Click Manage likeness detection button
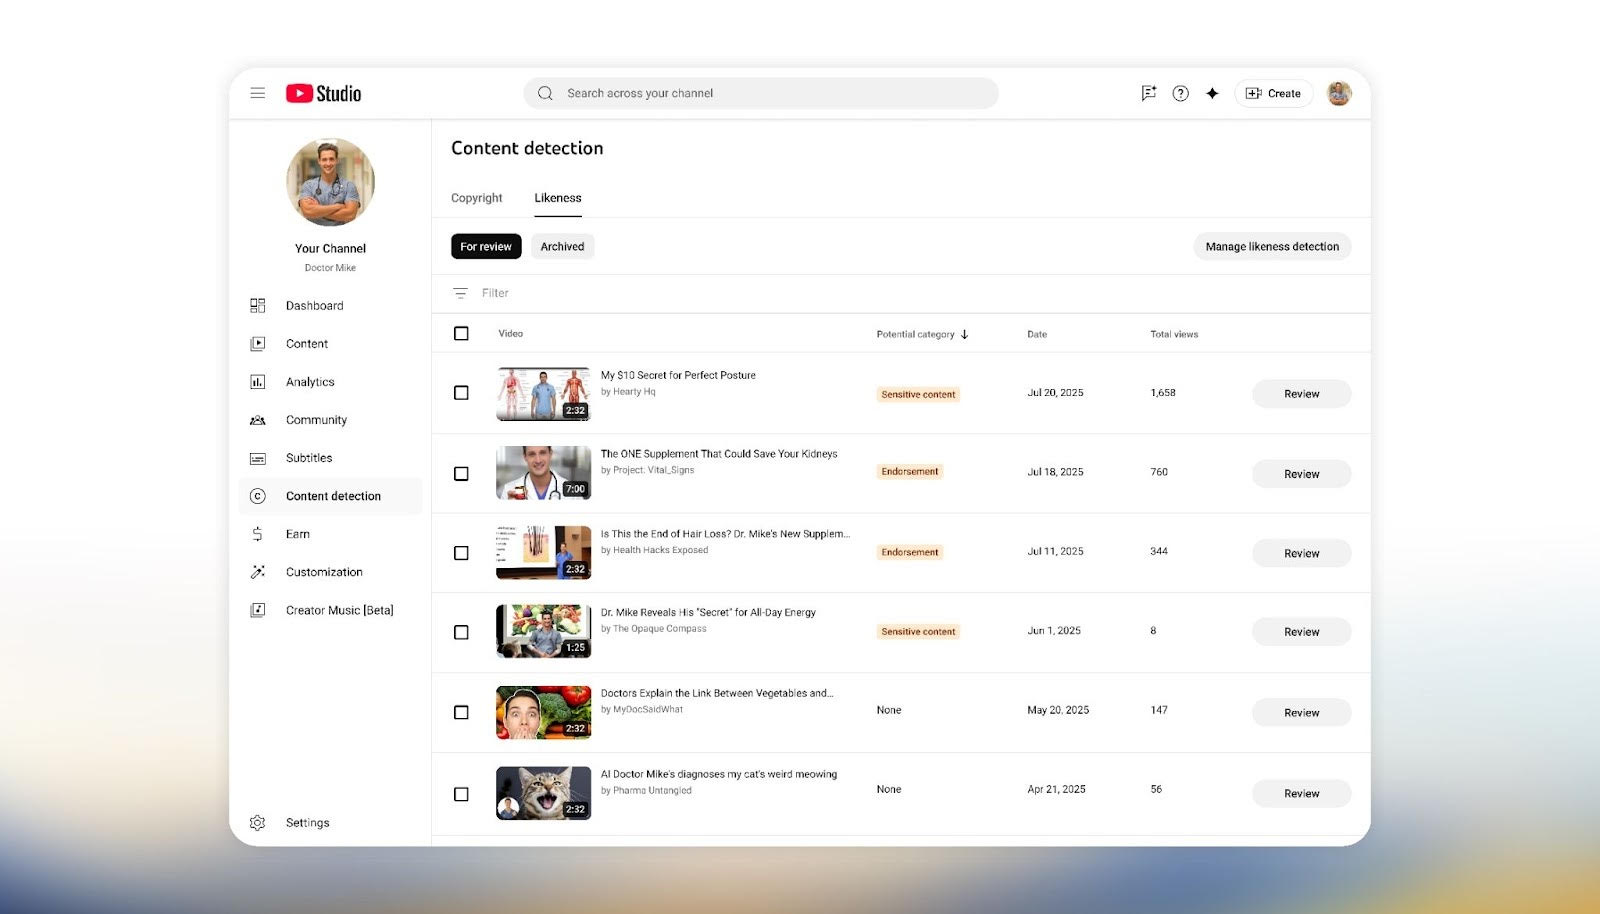1600x914 pixels. click(1271, 246)
